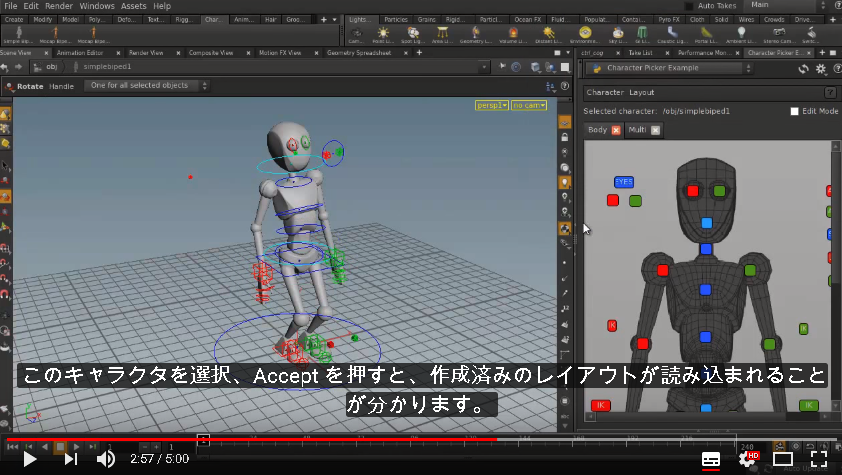
Task: Select the Multi tab
Action: point(637,130)
